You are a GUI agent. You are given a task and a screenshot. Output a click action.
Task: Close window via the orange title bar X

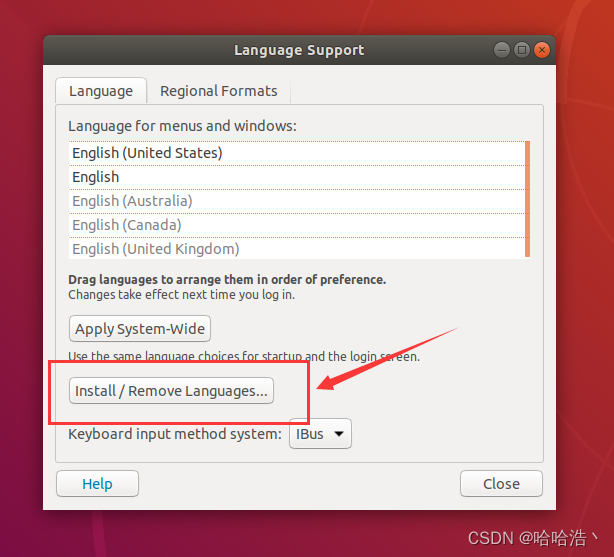542,50
